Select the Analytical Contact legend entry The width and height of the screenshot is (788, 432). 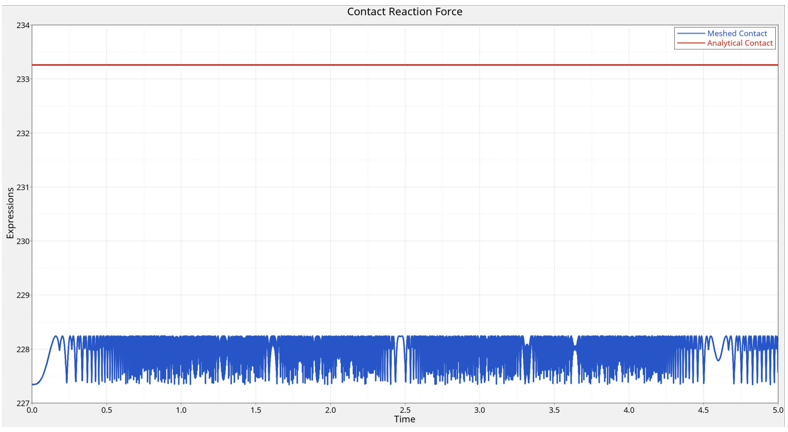click(x=740, y=43)
